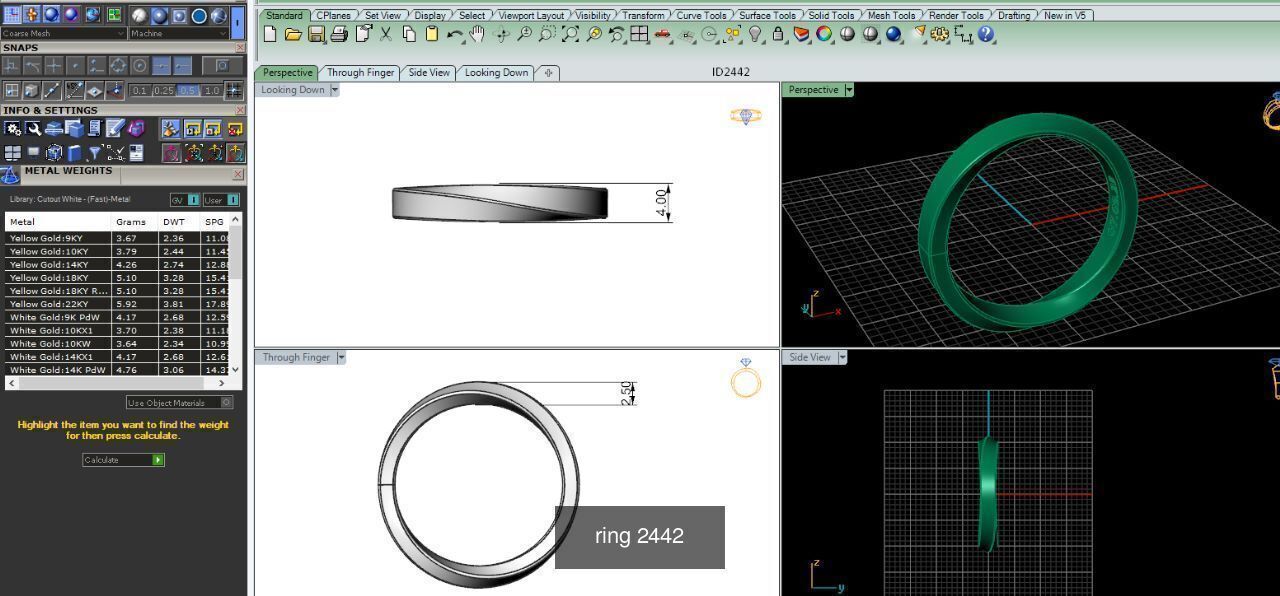Screen dimensions: 1280x596
Task: Click the Zoom Extents icon
Action: (570, 34)
